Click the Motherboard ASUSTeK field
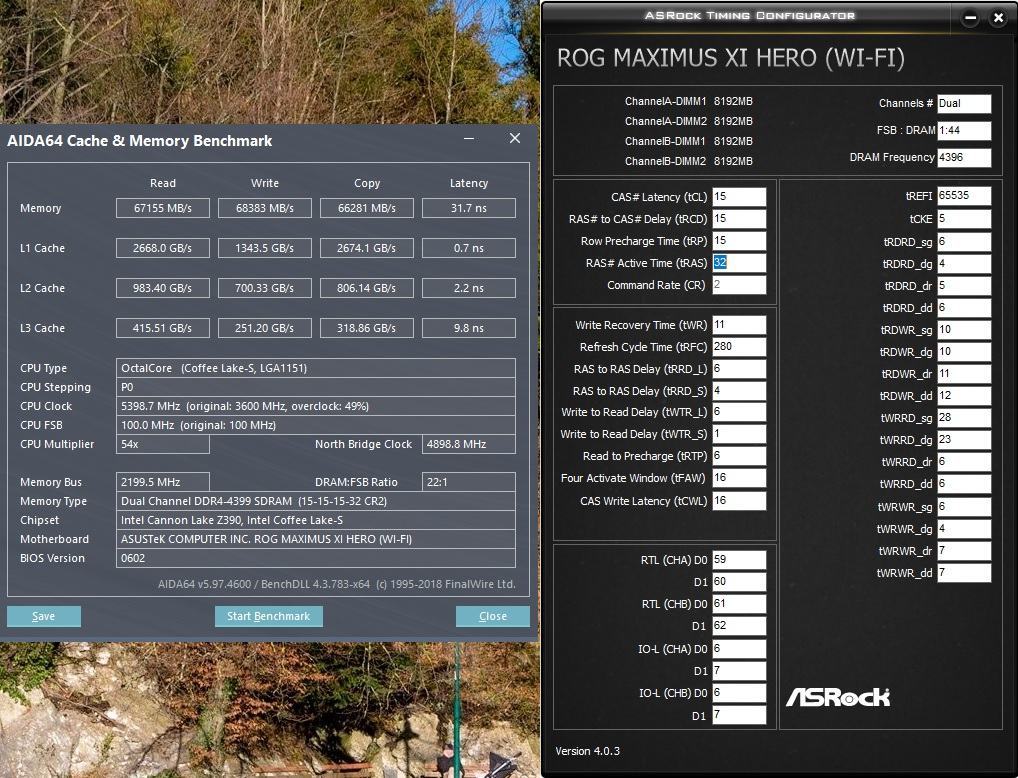This screenshot has width=1018, height=778. point(316,539)
